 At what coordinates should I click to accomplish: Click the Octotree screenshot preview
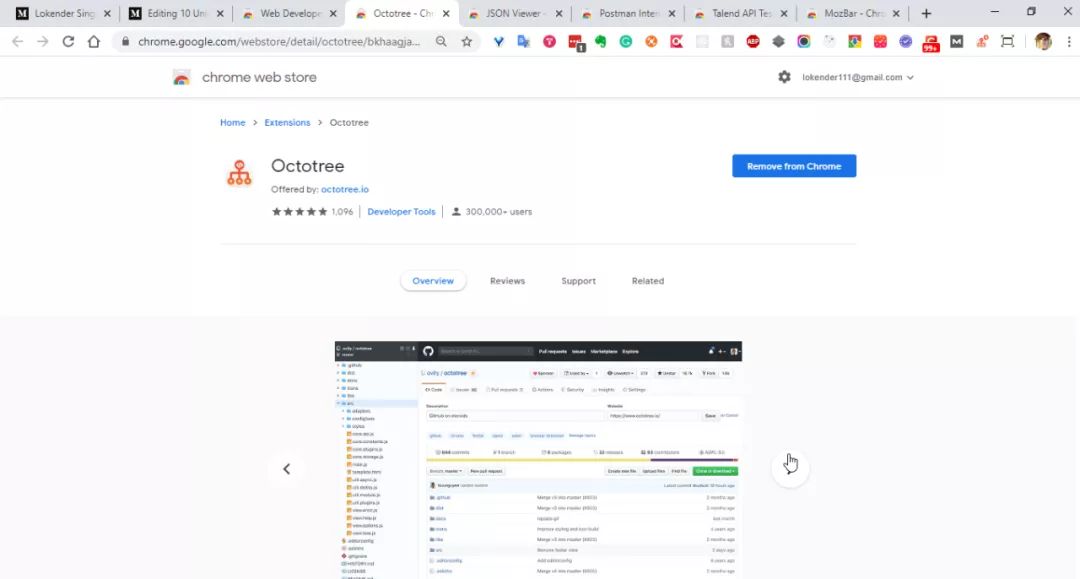point(538,460)
